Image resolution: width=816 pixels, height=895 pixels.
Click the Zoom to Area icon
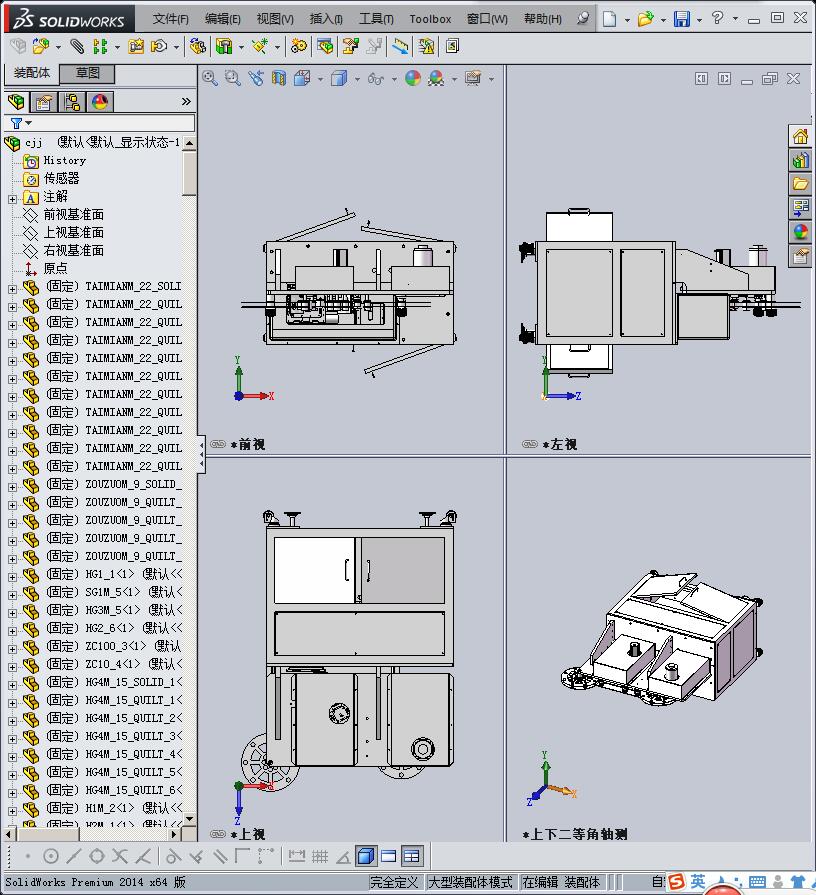(232, 78)
